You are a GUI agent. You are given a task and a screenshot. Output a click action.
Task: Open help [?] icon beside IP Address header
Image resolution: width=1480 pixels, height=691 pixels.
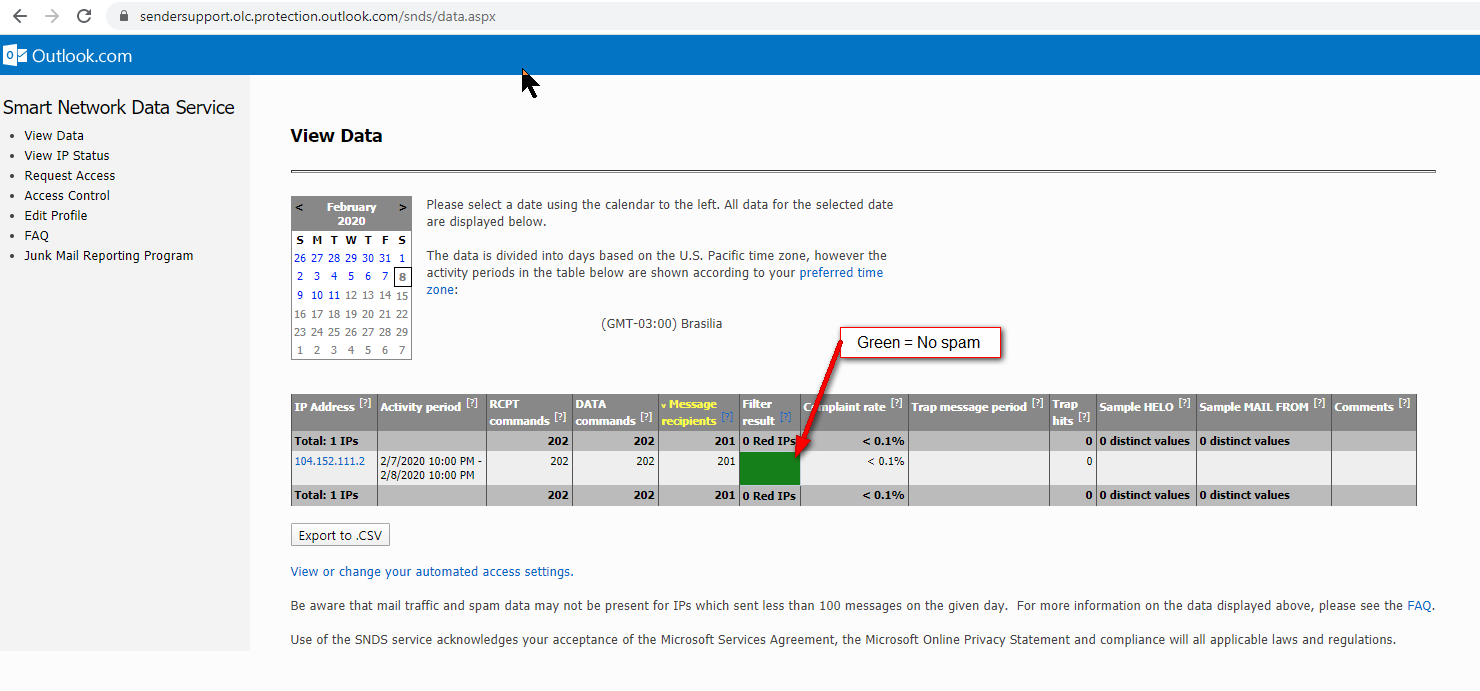pyautogui.click(x=365, y=403)
